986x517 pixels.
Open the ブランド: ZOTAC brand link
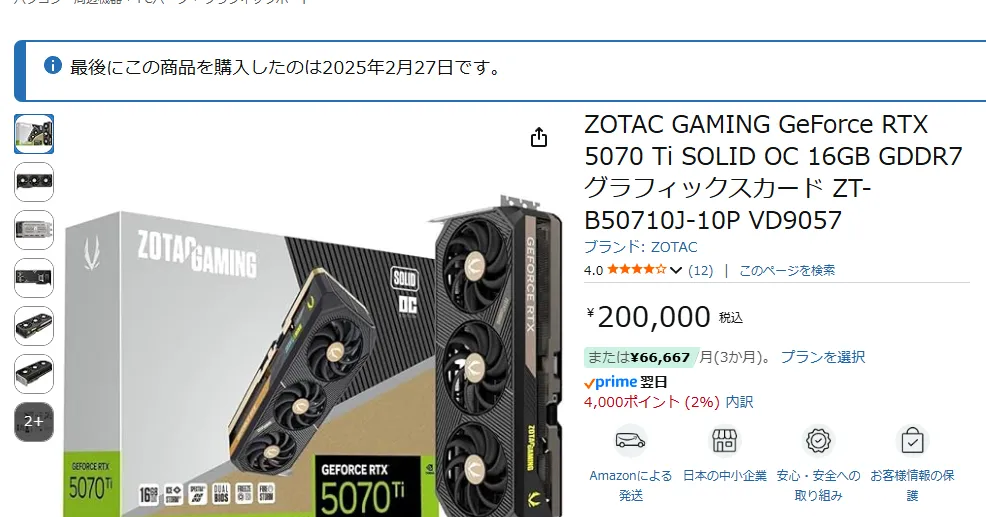click(x=641, y=247)
